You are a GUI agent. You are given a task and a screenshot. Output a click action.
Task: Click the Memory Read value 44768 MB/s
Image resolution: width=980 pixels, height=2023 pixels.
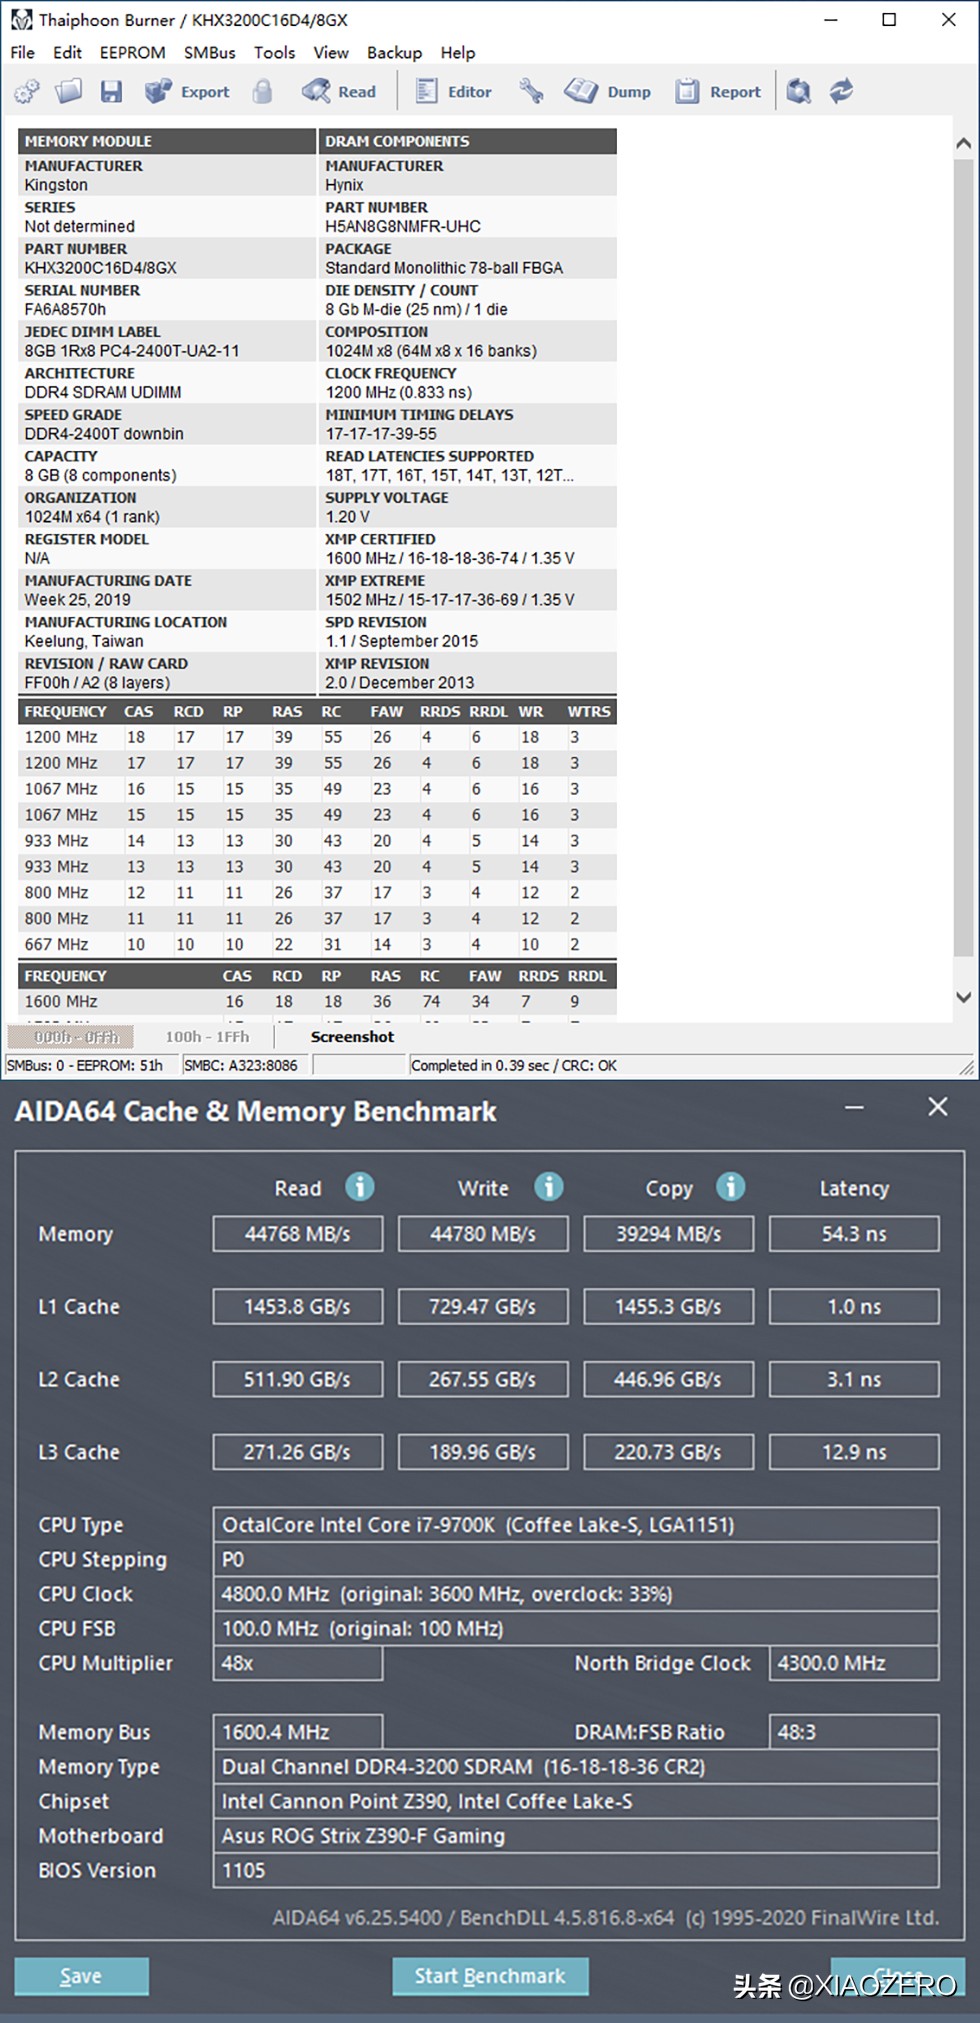pyautogui.click(x=298, y=1234)
